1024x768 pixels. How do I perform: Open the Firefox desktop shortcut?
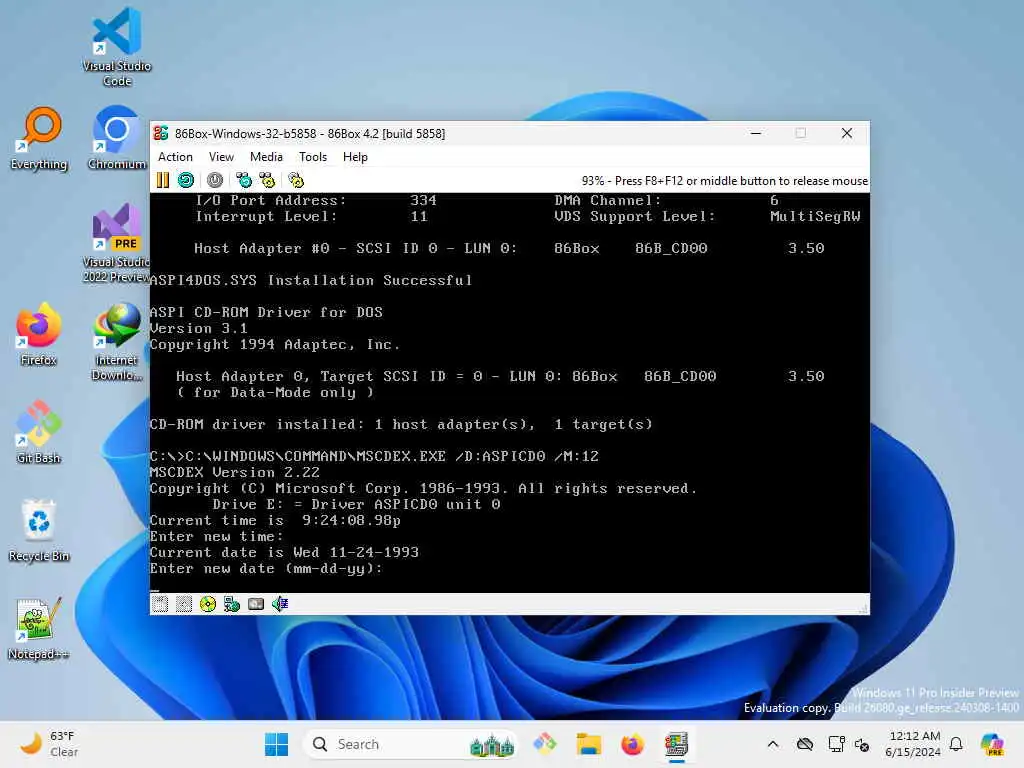point(39,334)
